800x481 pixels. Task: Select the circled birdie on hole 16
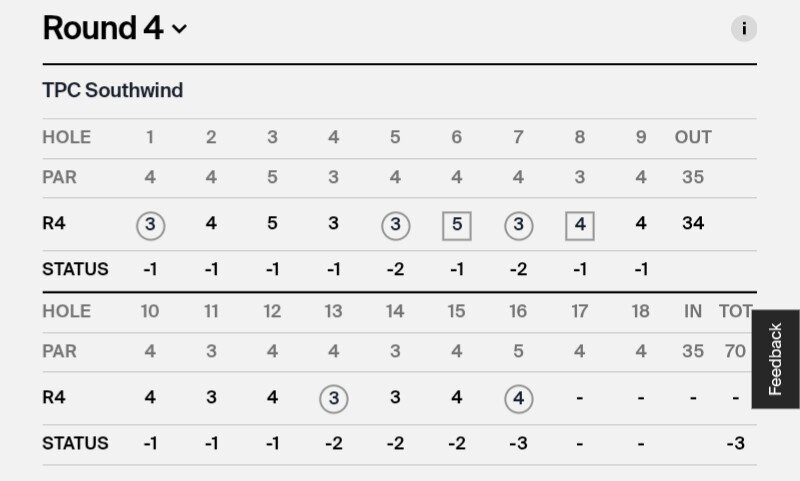(518, 399)
